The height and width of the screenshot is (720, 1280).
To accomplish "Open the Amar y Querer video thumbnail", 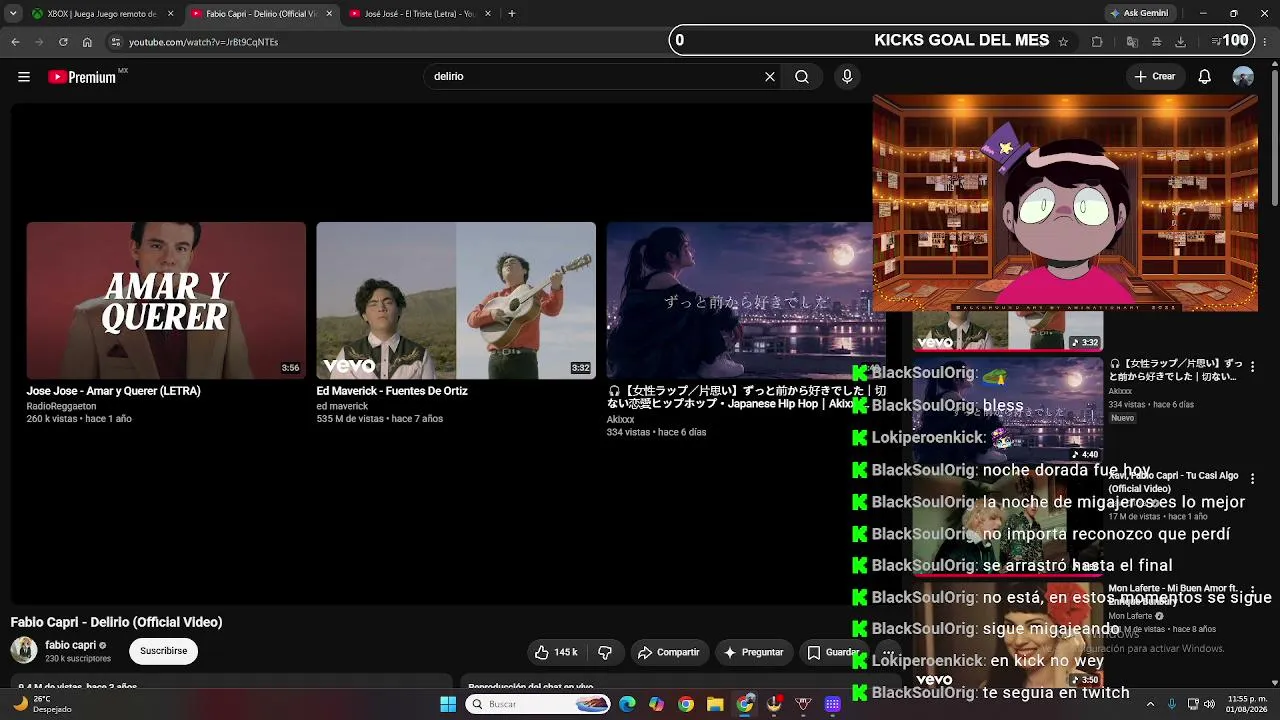I will [x=166, y=300].
